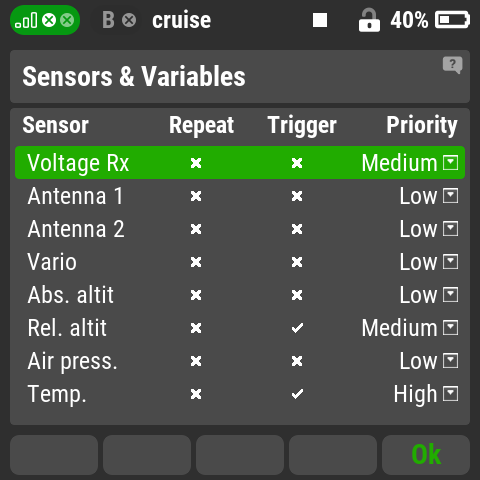480x480 pixels.
Task: Open the help speech bubble icon
Action: [x=452, y=65]
